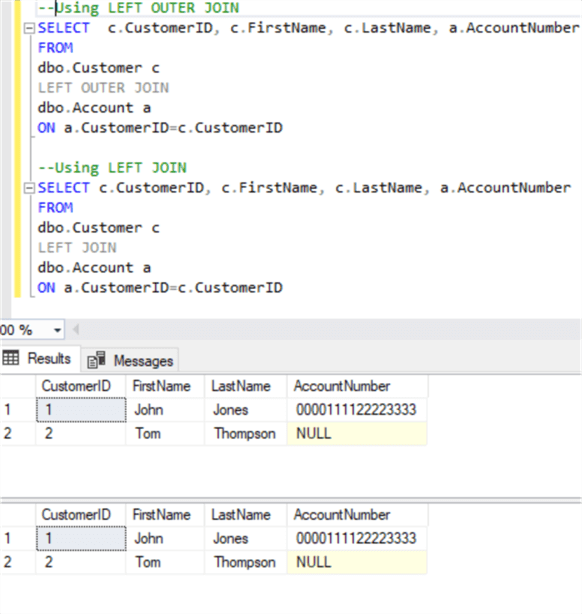Select Tom cell in second result grid
Viewport: 582px width, 614px height.
point(165,562)
